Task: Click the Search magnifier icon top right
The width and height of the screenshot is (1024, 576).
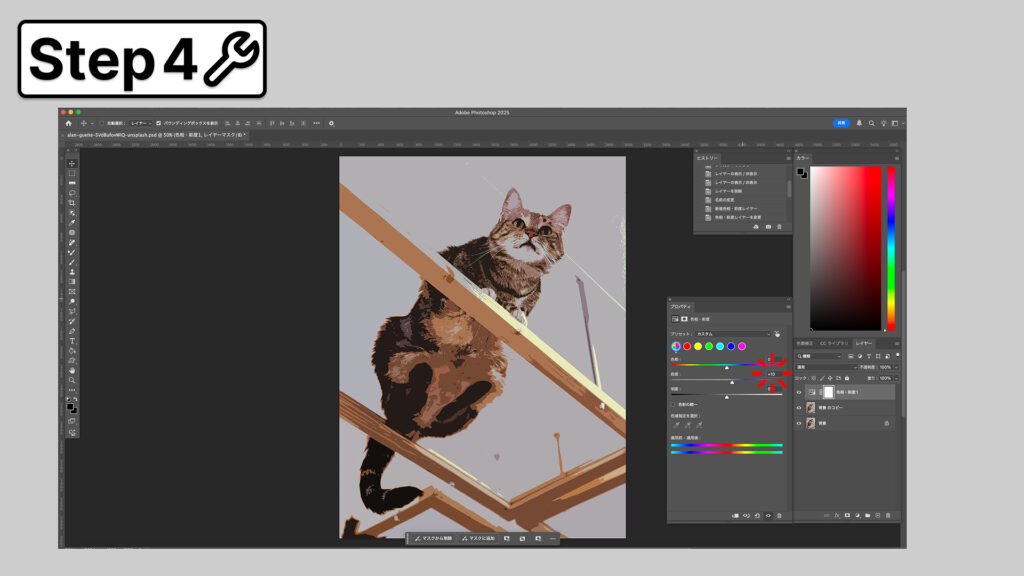Action: (x=871, y=123)
